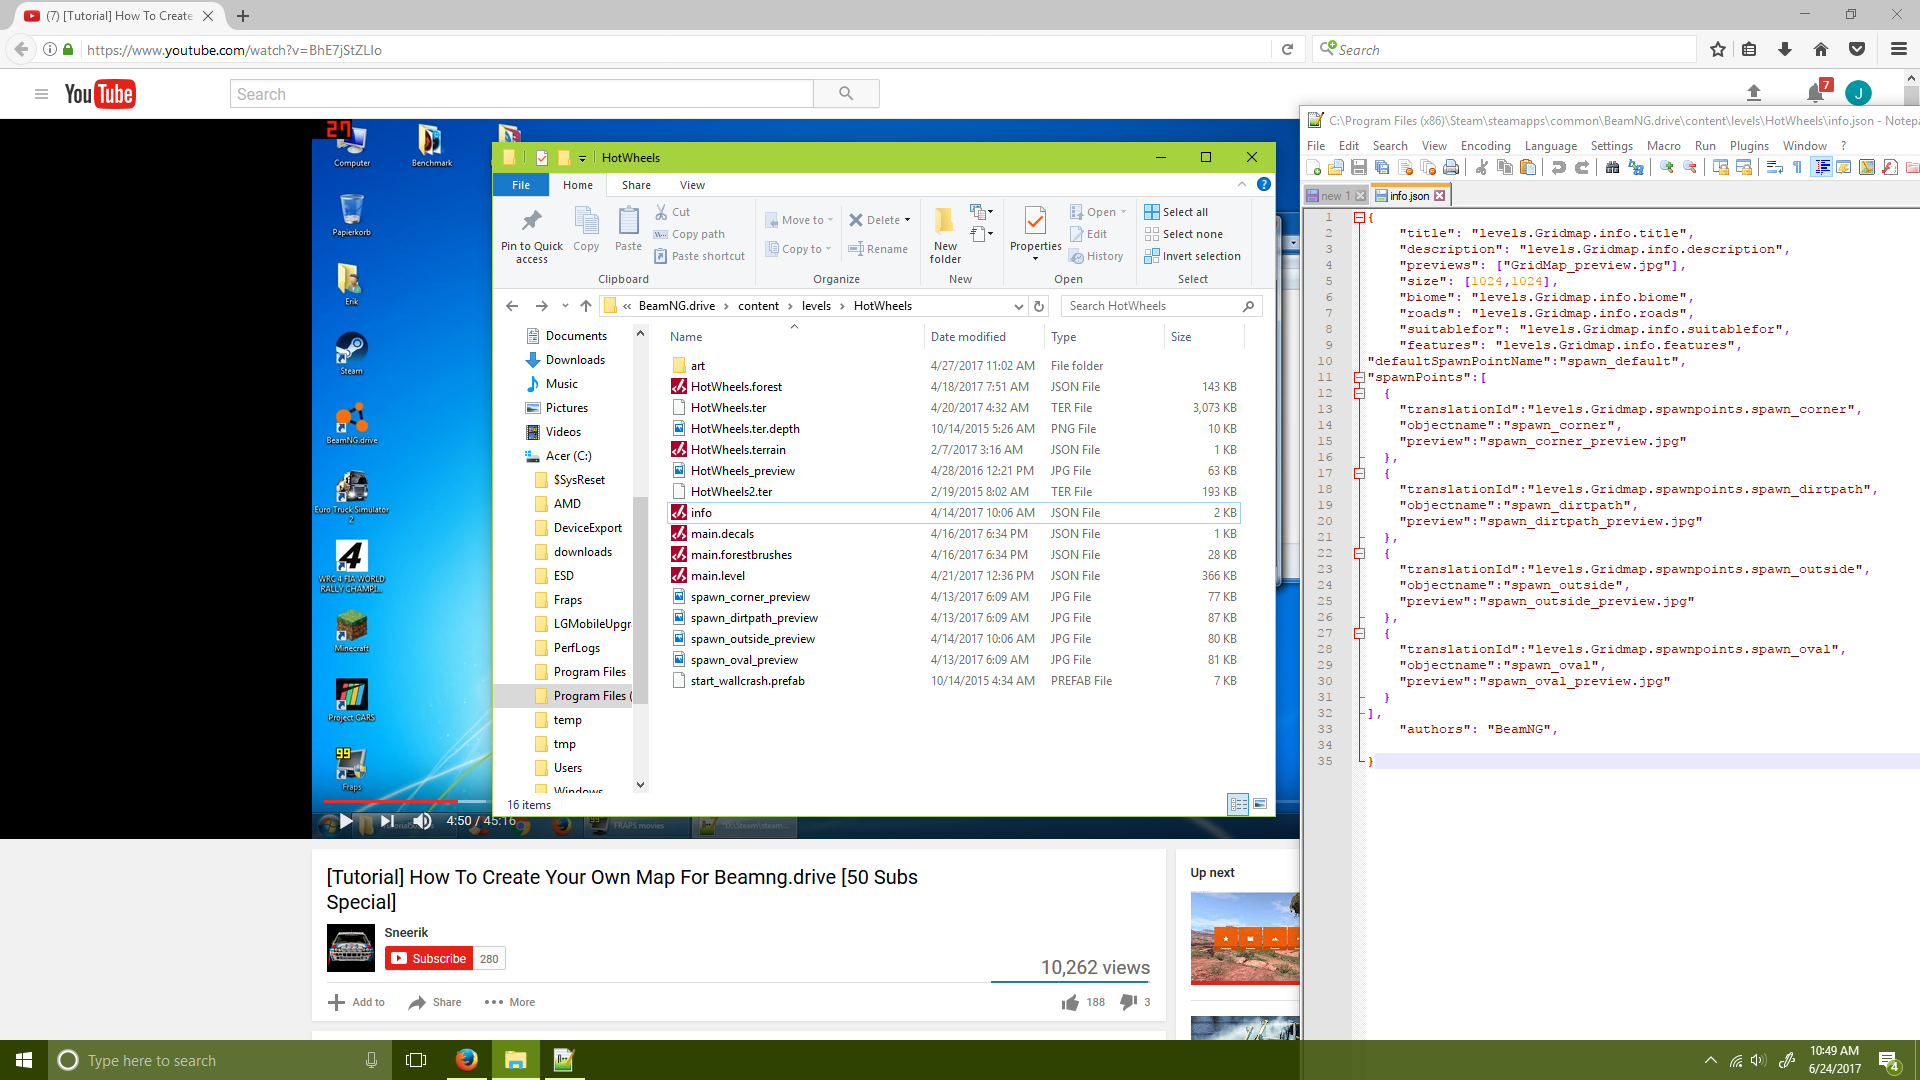Image resolution: width=1920 pixels, height=1080 pixels.
Task: Open Plugins menu in Notepad++
Action: 1749,145
